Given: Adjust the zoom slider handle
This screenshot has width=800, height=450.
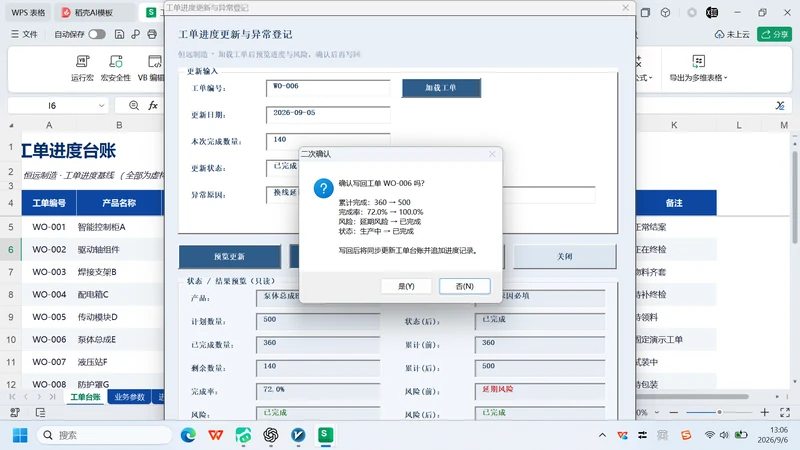Looking at the screenshot, I should [x=719, y=412].
